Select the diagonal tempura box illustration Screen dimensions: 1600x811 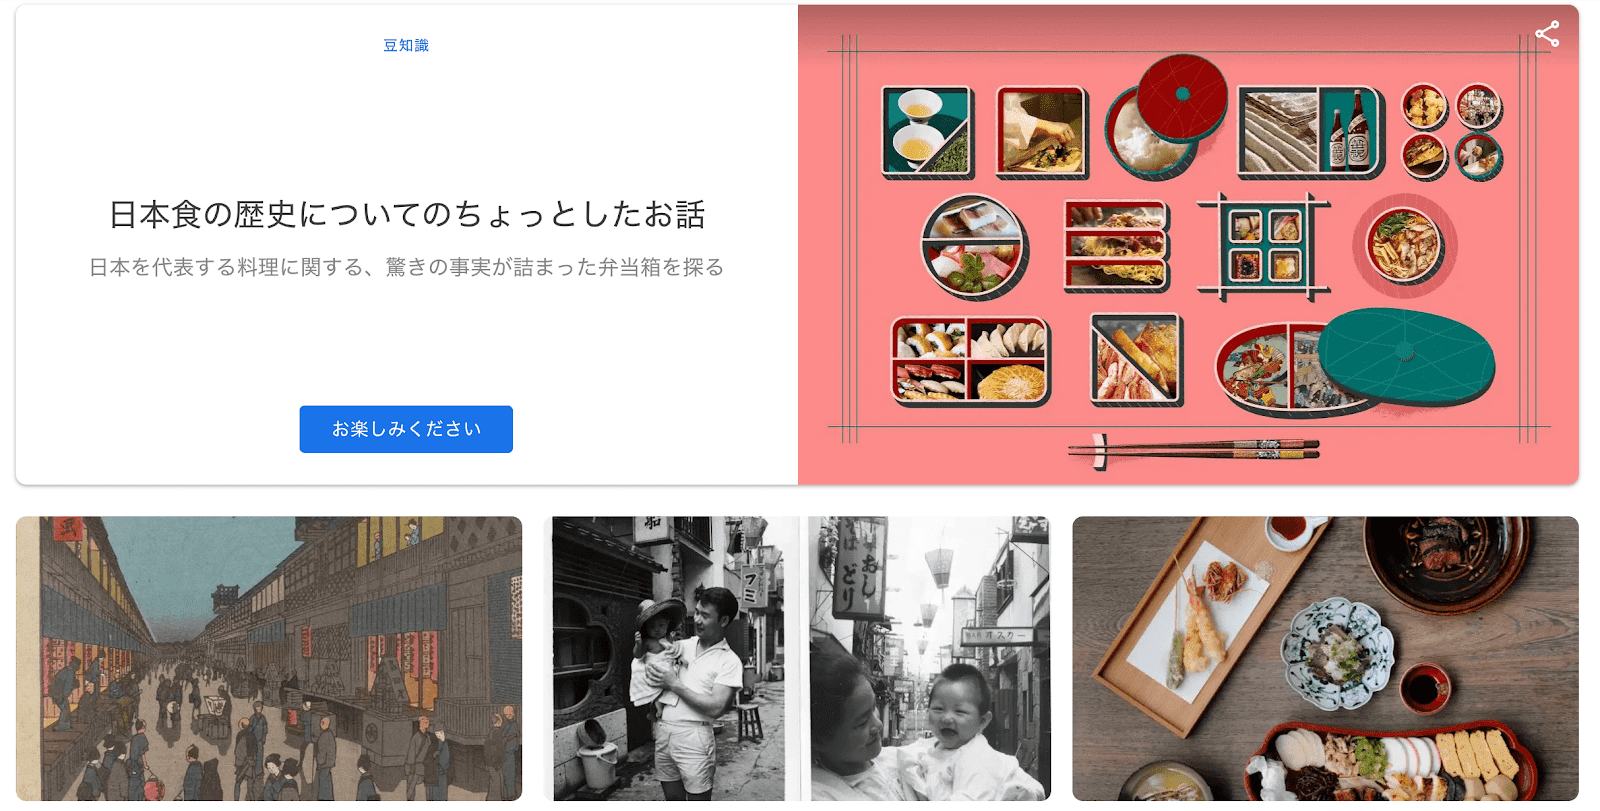[x=1137, y=360]
